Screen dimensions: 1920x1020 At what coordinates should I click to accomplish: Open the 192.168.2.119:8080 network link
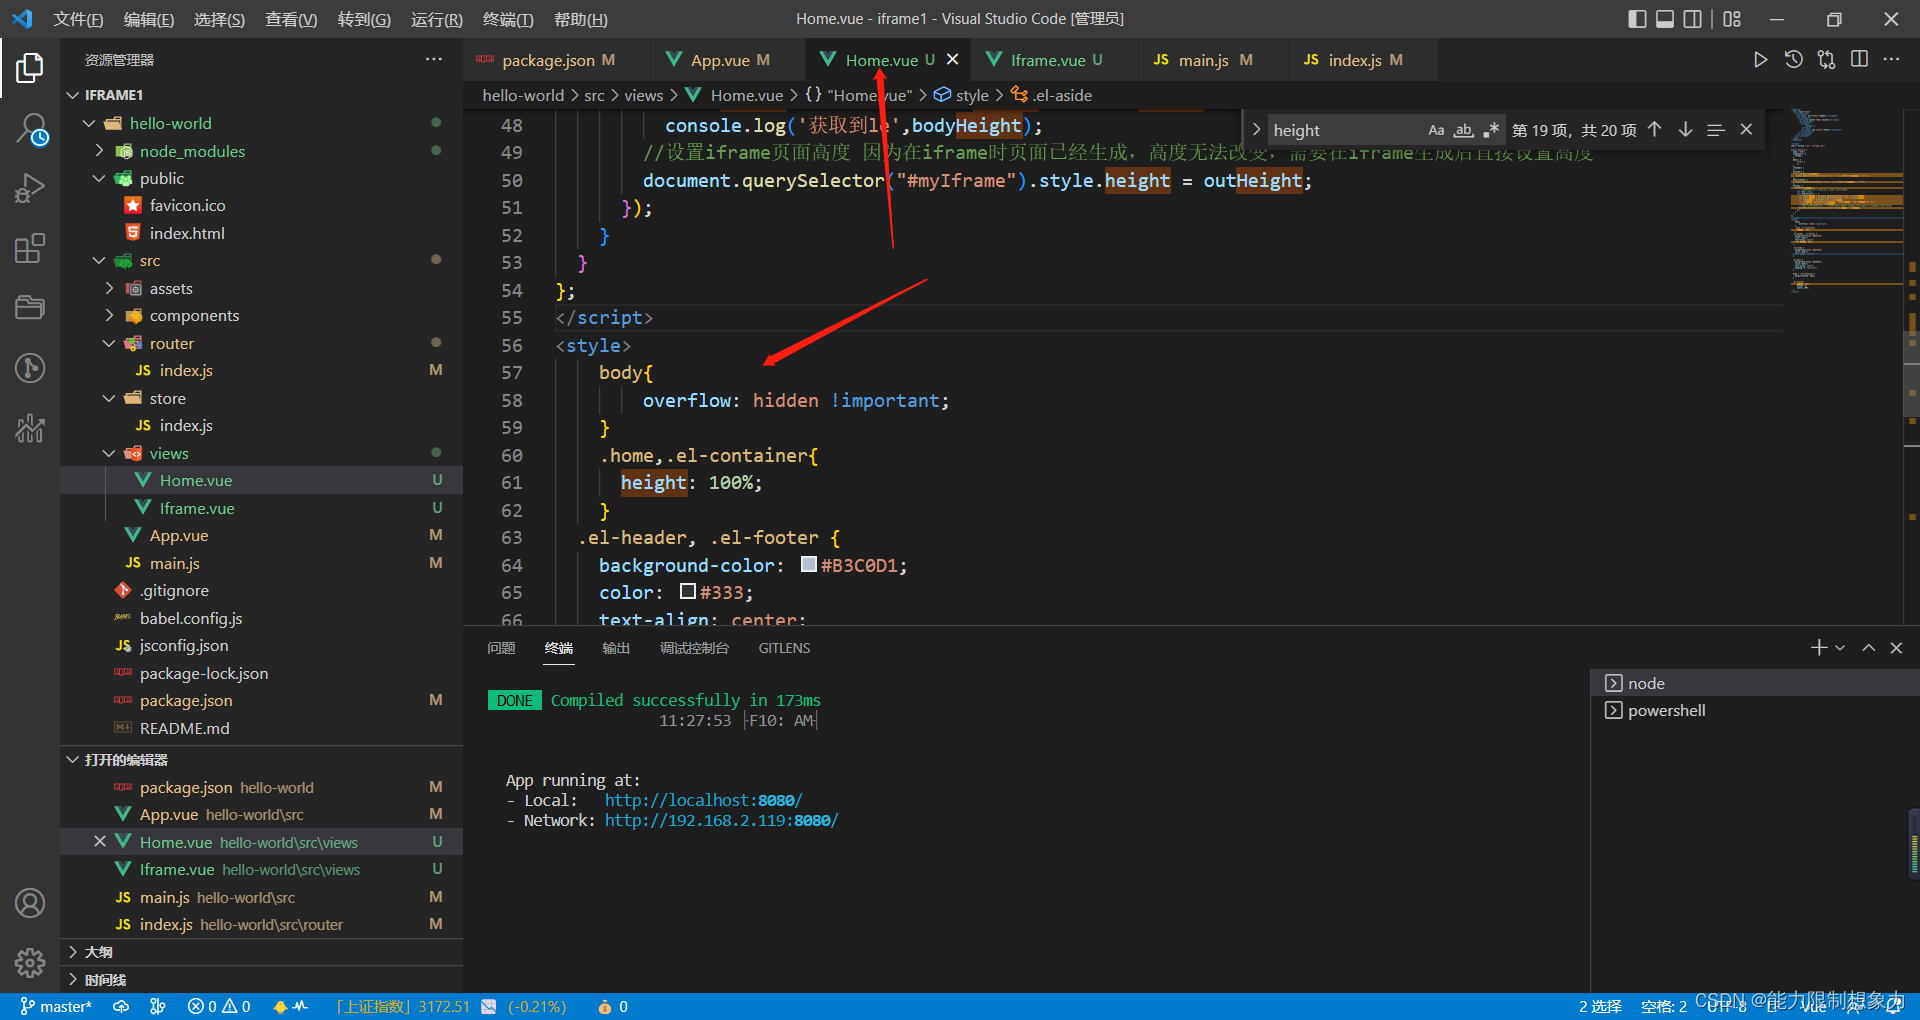(x=721, y=820)
